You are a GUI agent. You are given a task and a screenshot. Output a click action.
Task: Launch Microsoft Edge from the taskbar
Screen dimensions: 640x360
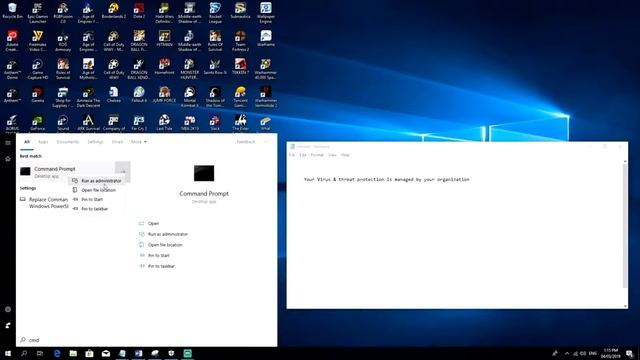(x=57, y=353)
